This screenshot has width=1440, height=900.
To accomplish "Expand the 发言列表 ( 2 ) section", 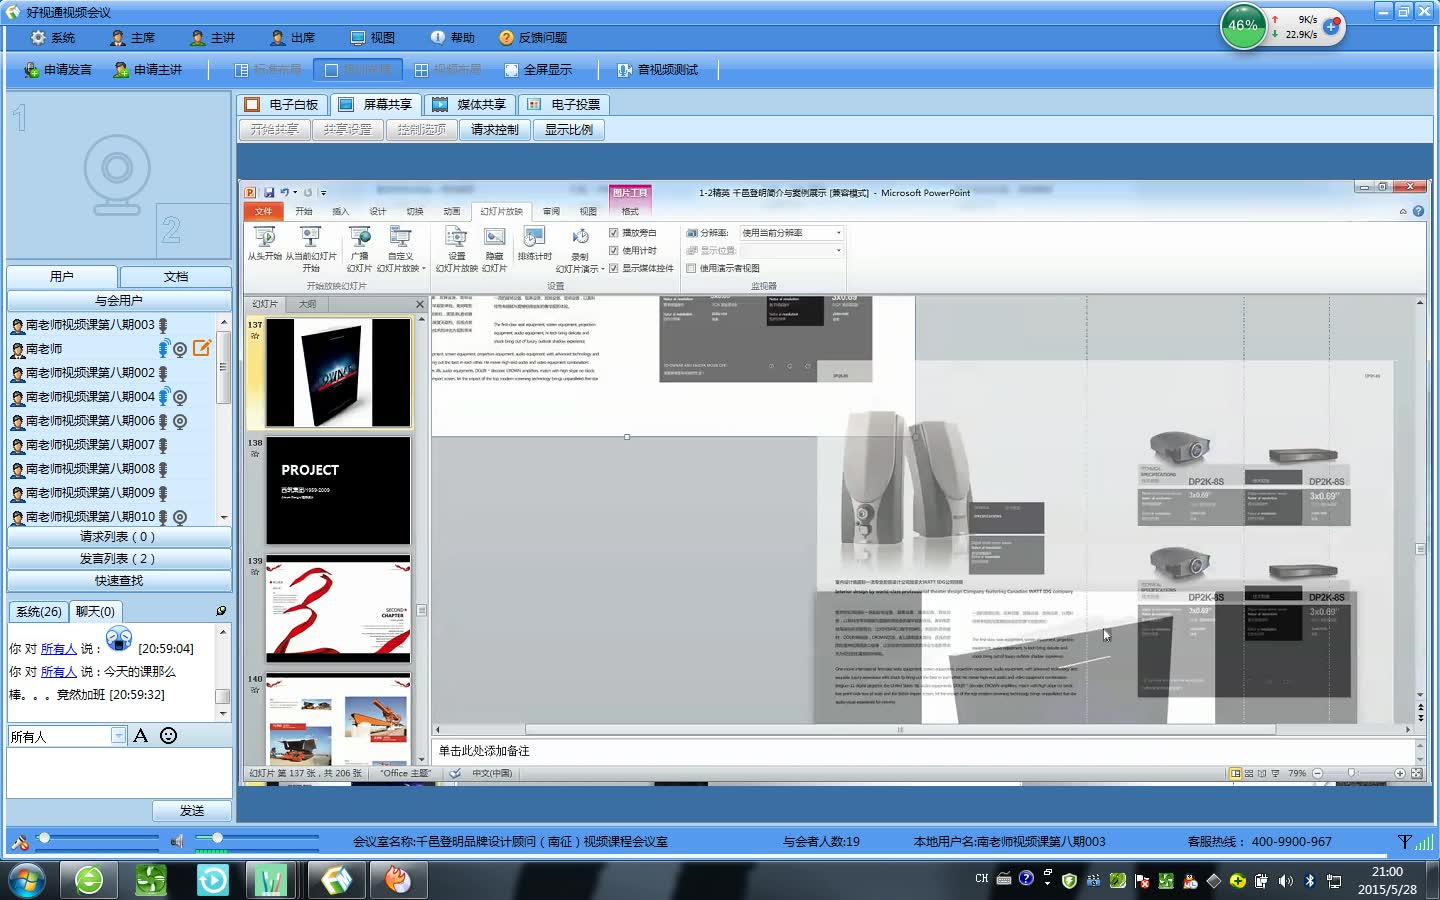I will coord(119,559).
